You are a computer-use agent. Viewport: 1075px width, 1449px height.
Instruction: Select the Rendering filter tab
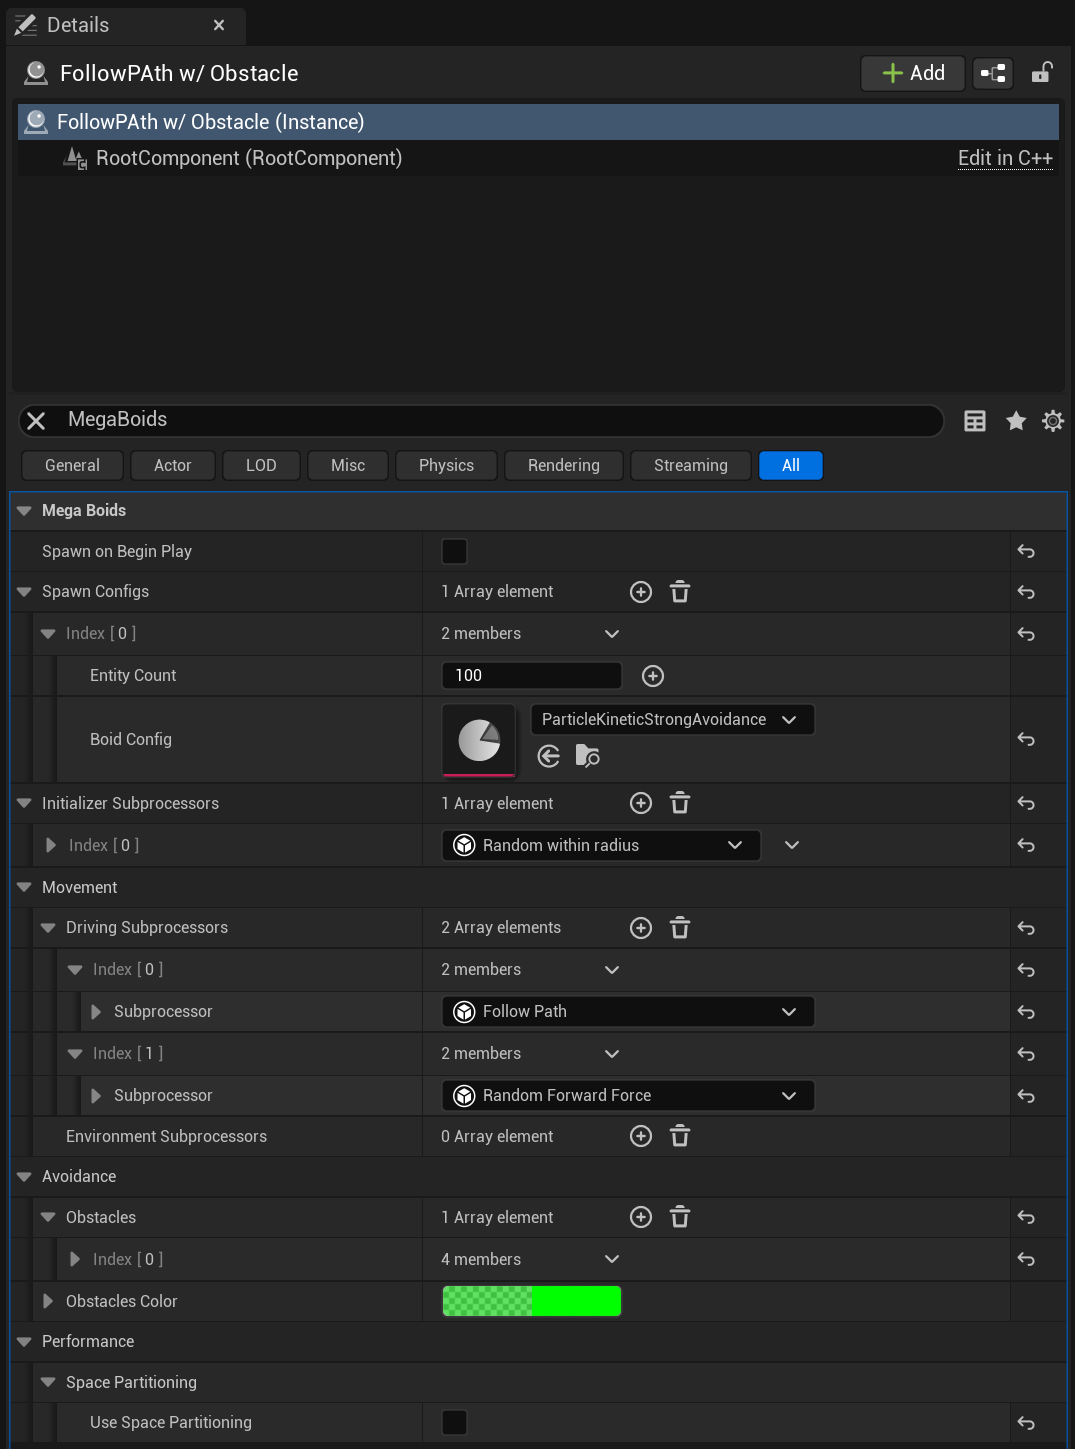[563, 465]
